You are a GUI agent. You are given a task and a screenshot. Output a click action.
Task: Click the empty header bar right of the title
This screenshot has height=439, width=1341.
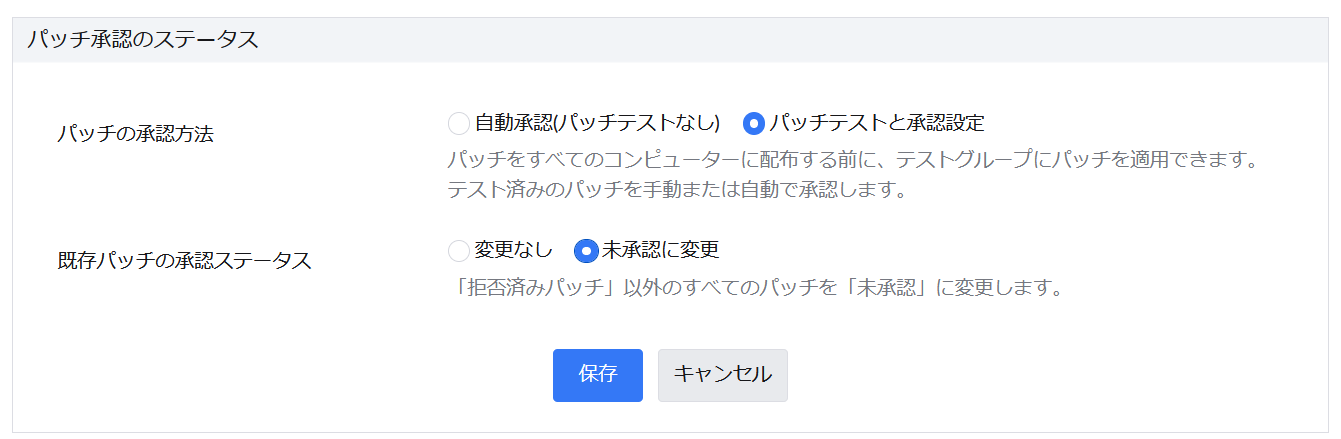click(800, 41)
